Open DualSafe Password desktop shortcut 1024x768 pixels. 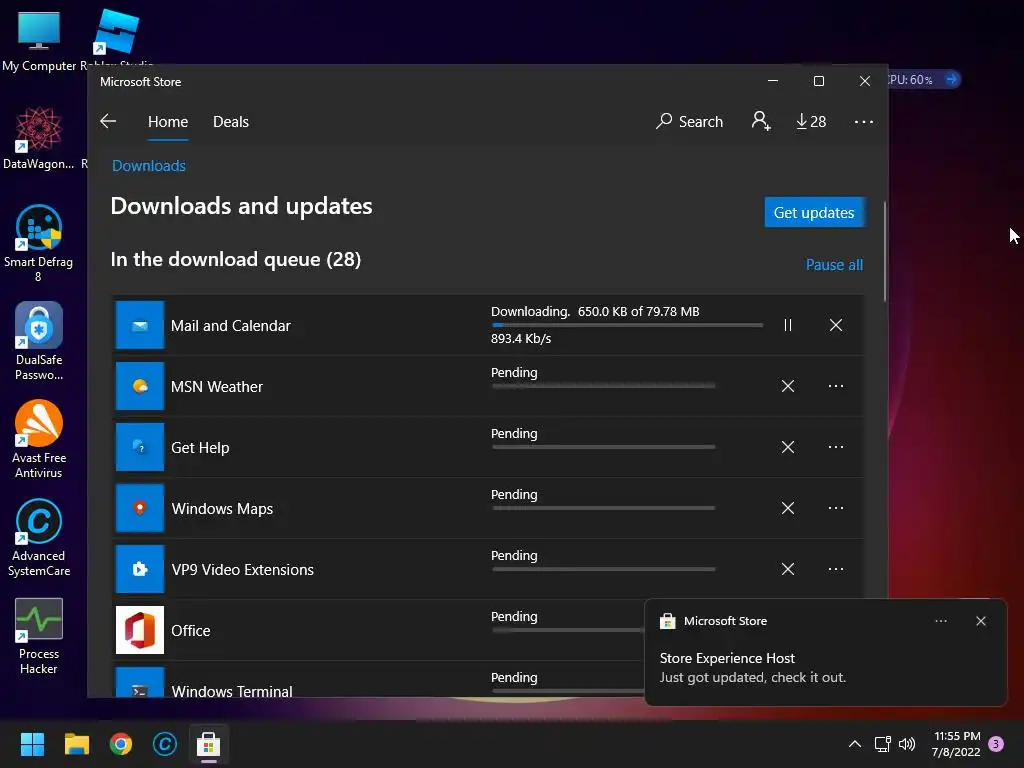(39, 341)
